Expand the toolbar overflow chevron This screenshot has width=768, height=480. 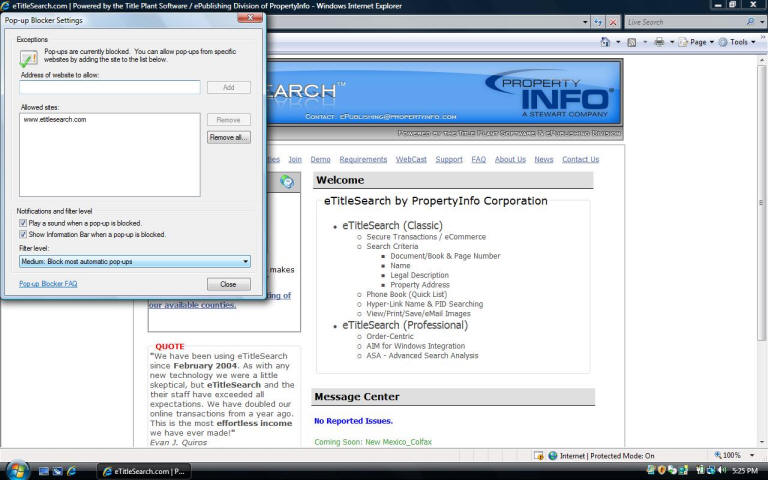tap(763, 37)
